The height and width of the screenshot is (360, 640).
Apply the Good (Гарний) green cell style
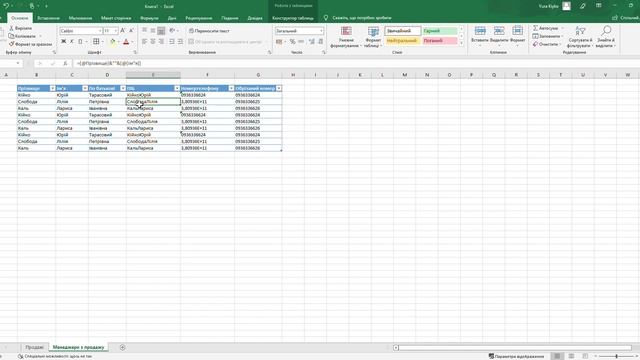coord(440,31)
